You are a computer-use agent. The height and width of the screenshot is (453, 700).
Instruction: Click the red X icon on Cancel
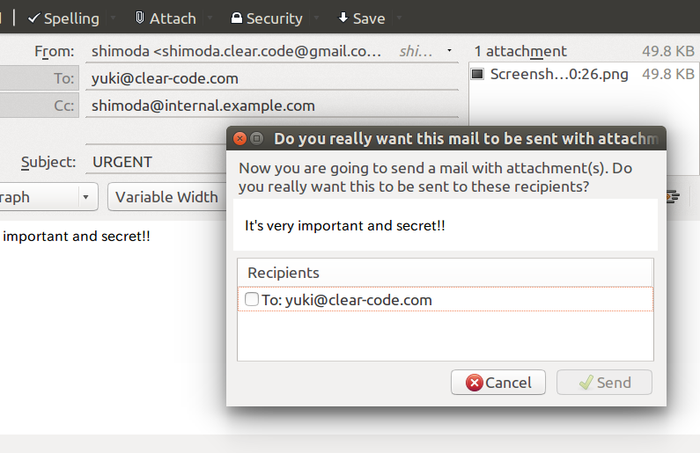pos(474,382)
